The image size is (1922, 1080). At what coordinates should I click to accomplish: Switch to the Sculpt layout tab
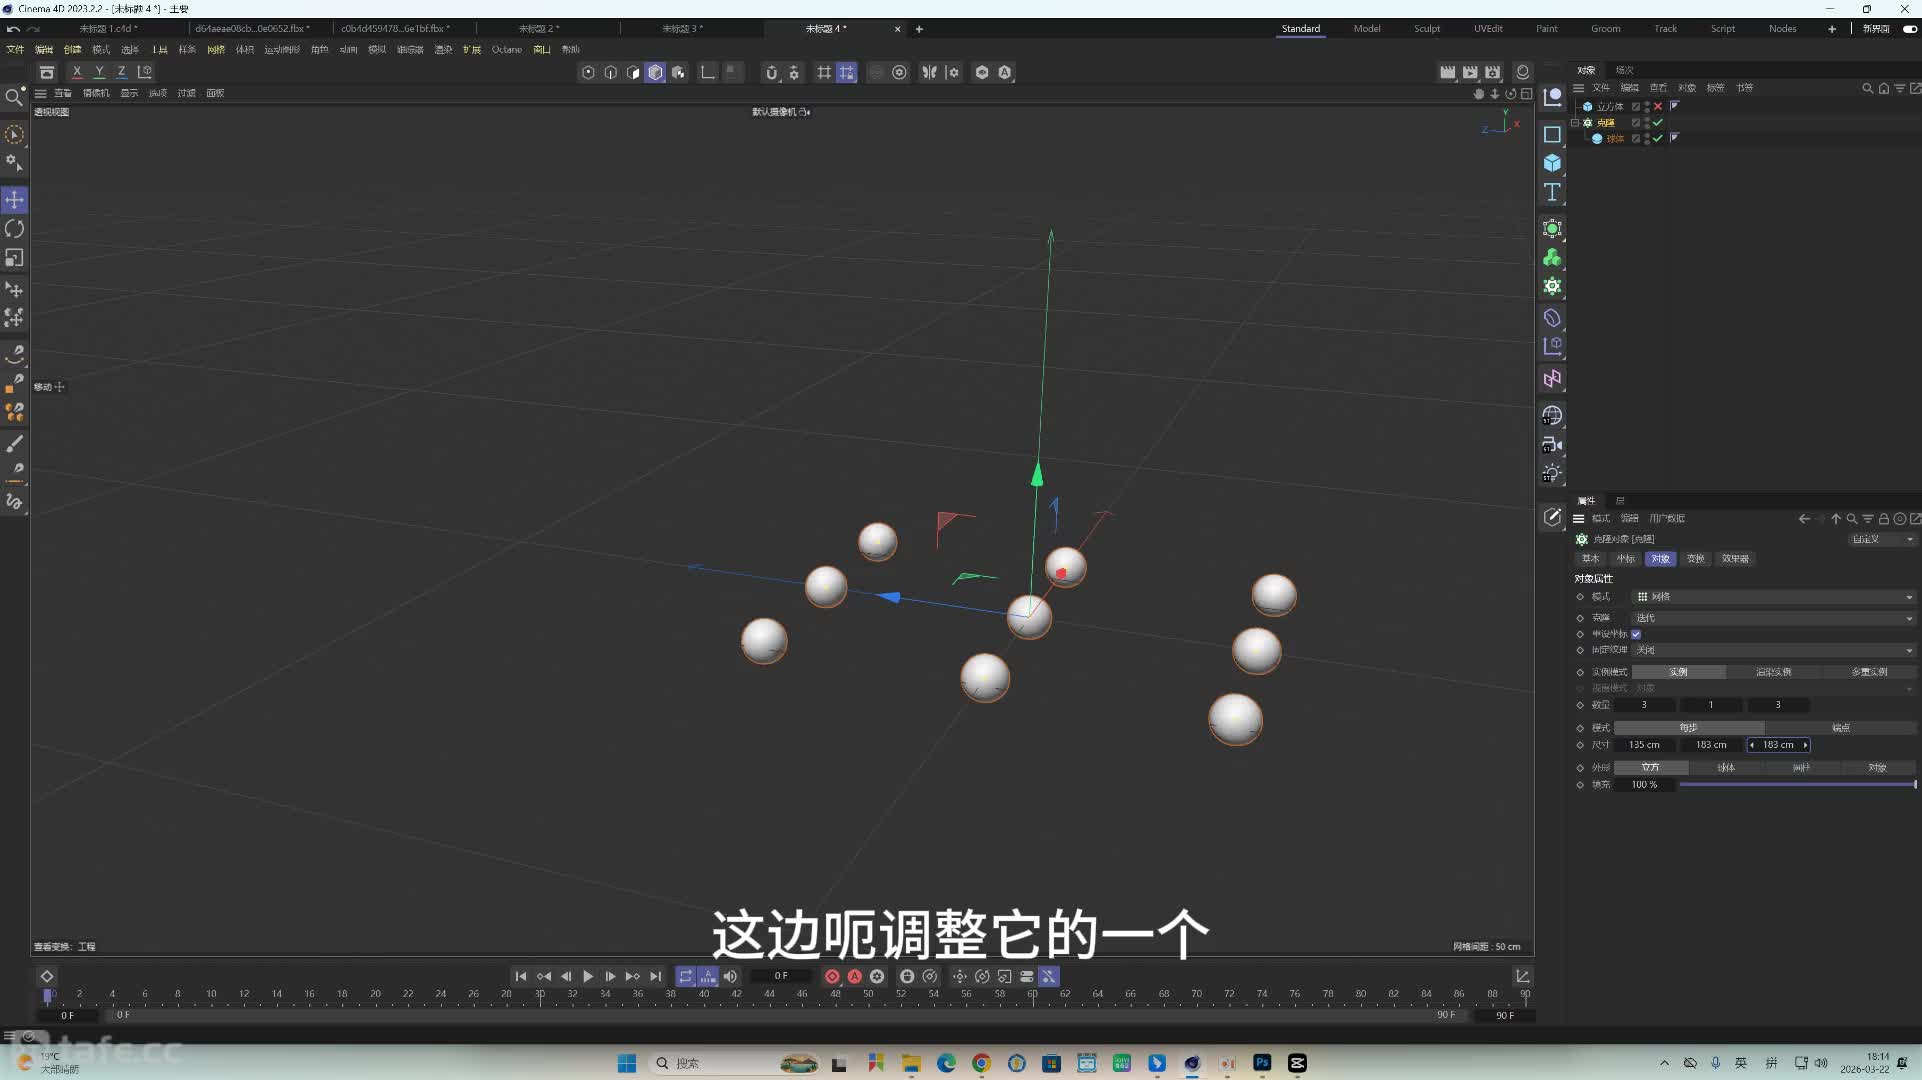coord(1427,29)
